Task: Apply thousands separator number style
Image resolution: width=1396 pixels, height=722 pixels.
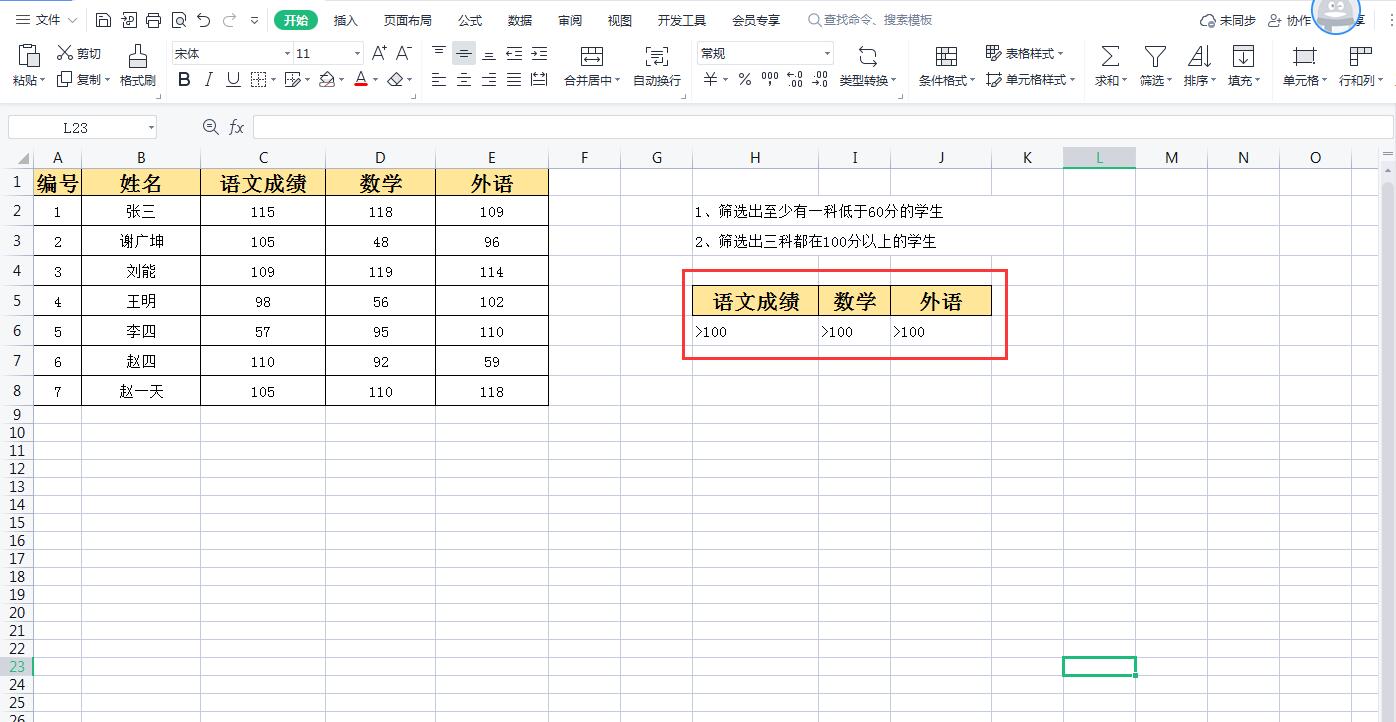Action: pos(770,80)
